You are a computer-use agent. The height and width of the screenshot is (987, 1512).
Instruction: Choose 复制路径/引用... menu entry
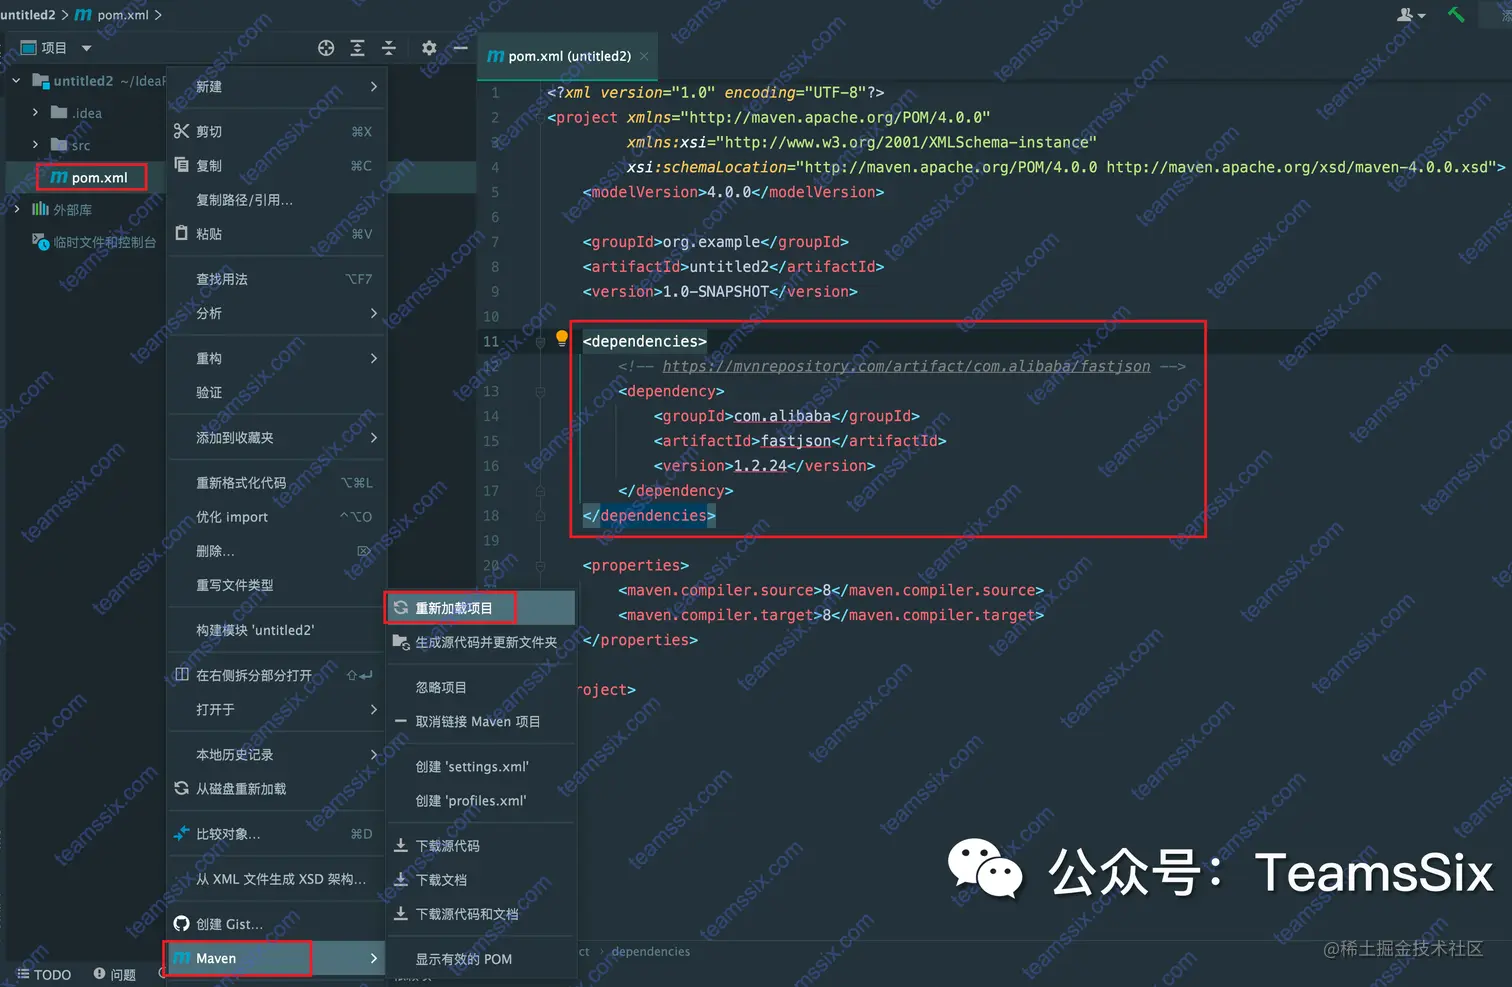pos(276,200)
